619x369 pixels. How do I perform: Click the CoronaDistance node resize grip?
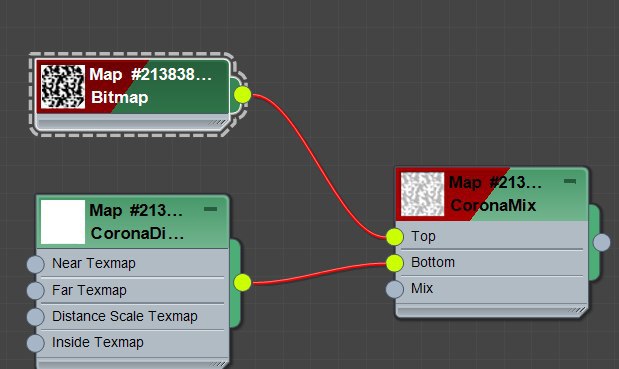(x=219, y=364)
